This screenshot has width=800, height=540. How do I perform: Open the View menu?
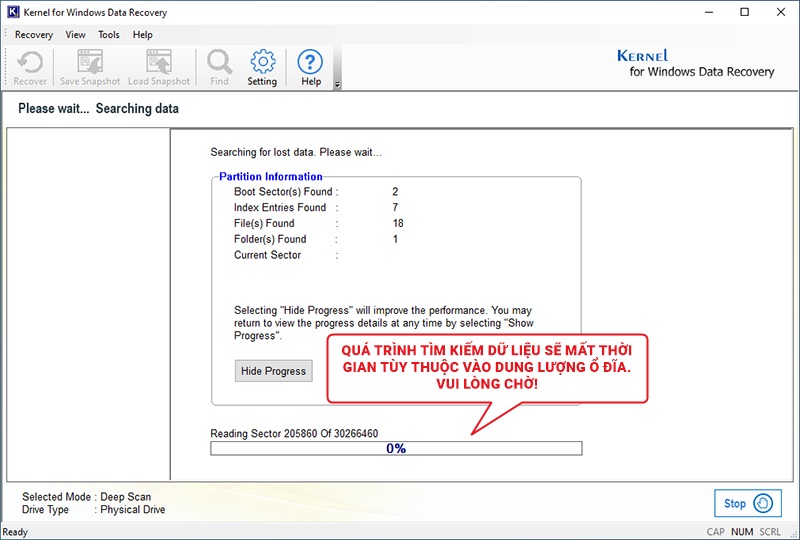(75, 35)
